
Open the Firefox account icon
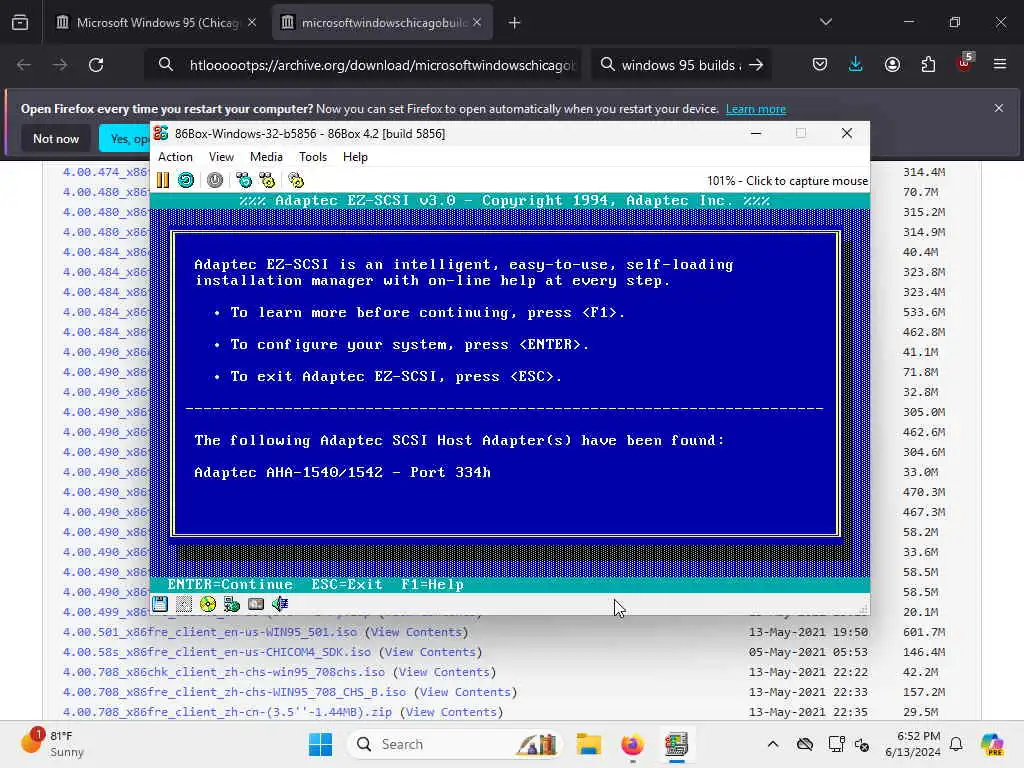pos(892,65)
